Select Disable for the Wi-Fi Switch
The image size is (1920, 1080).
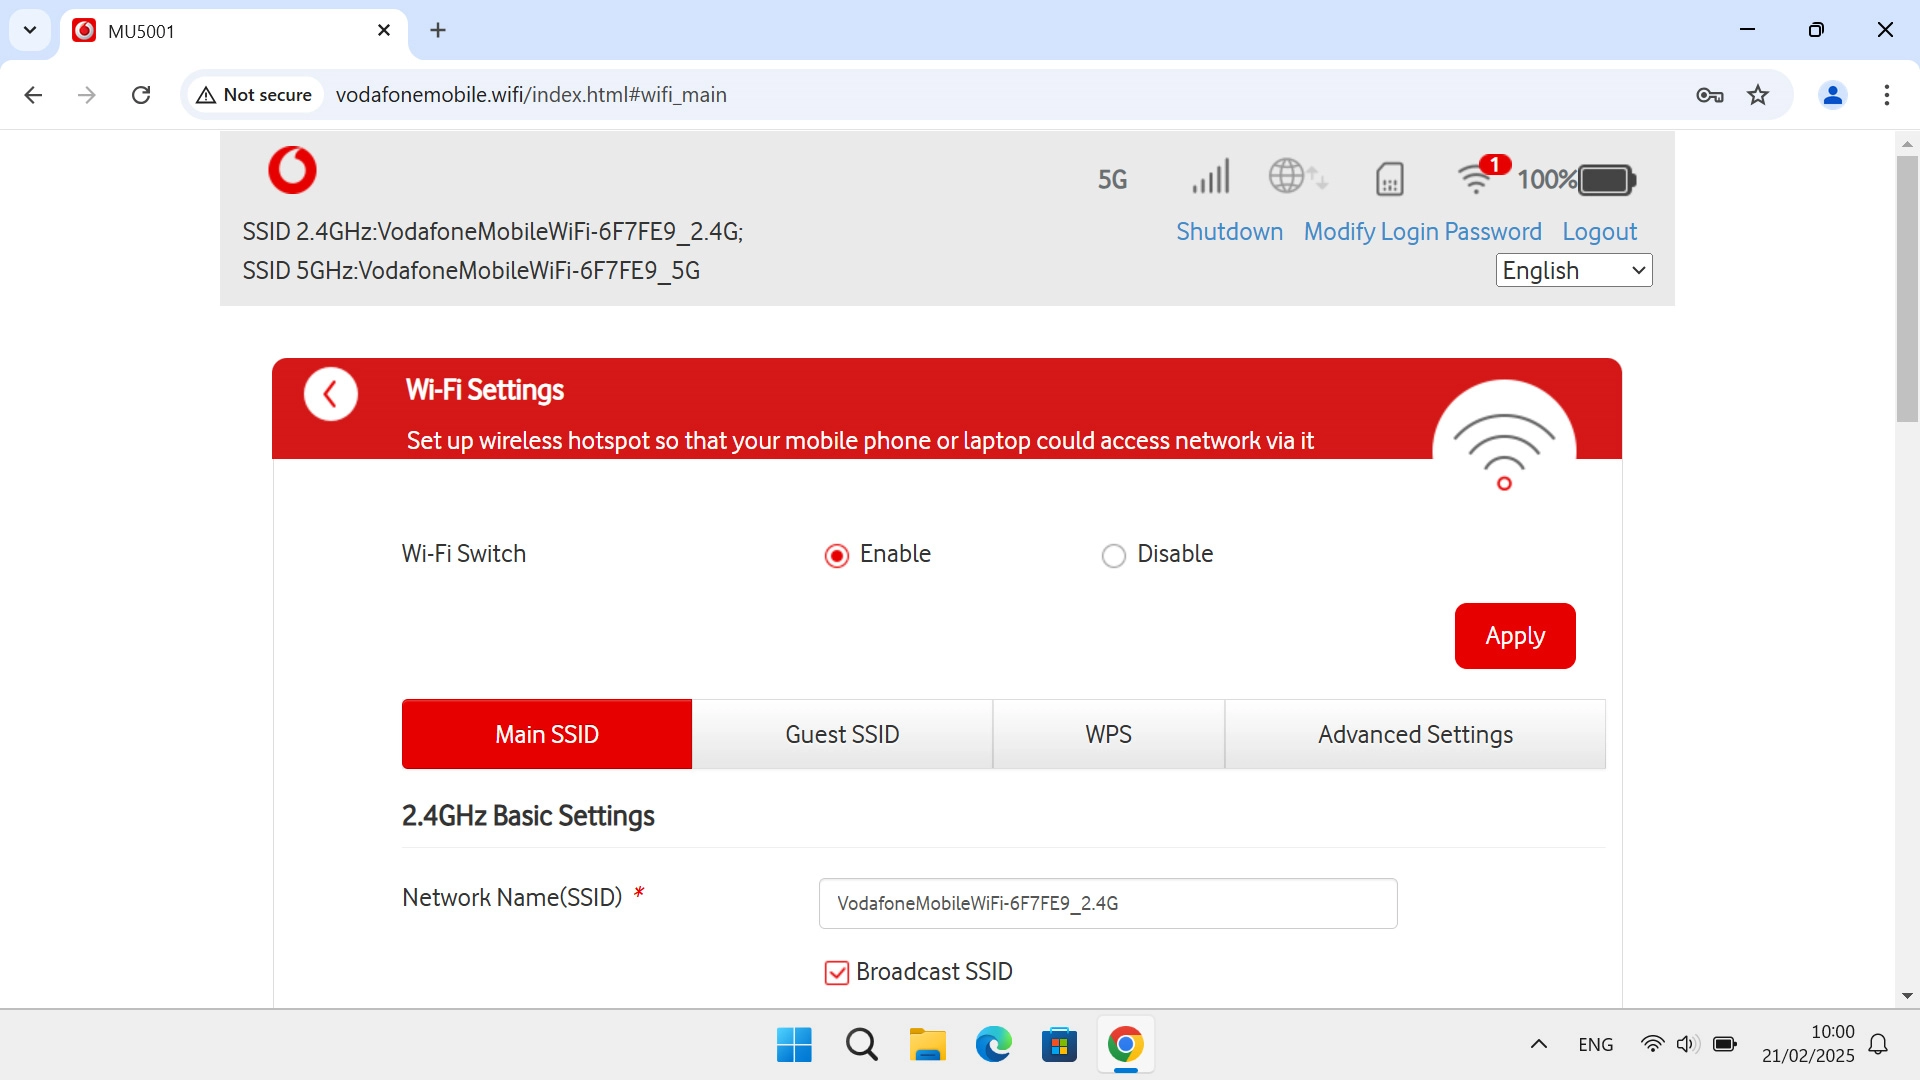click(1114, 555)
